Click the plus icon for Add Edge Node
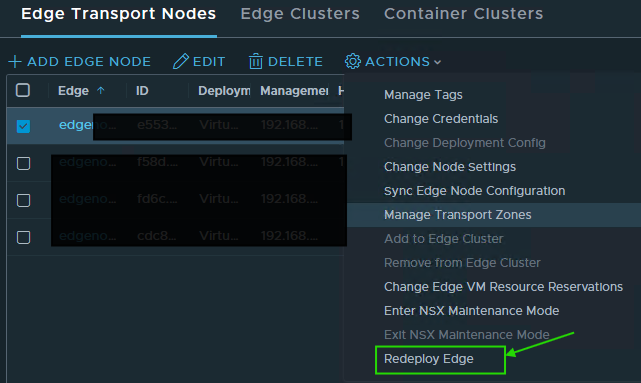This screenshot has height=383, width=641. (15, 62)
